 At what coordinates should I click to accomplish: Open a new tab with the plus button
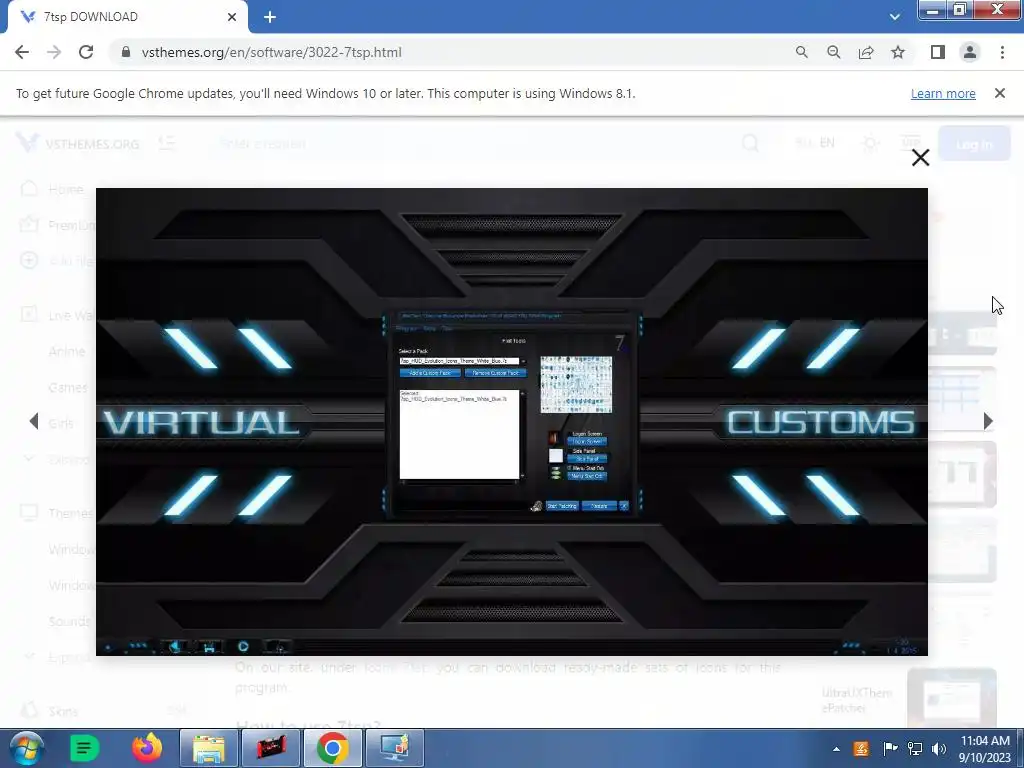(x=270, y=17)
